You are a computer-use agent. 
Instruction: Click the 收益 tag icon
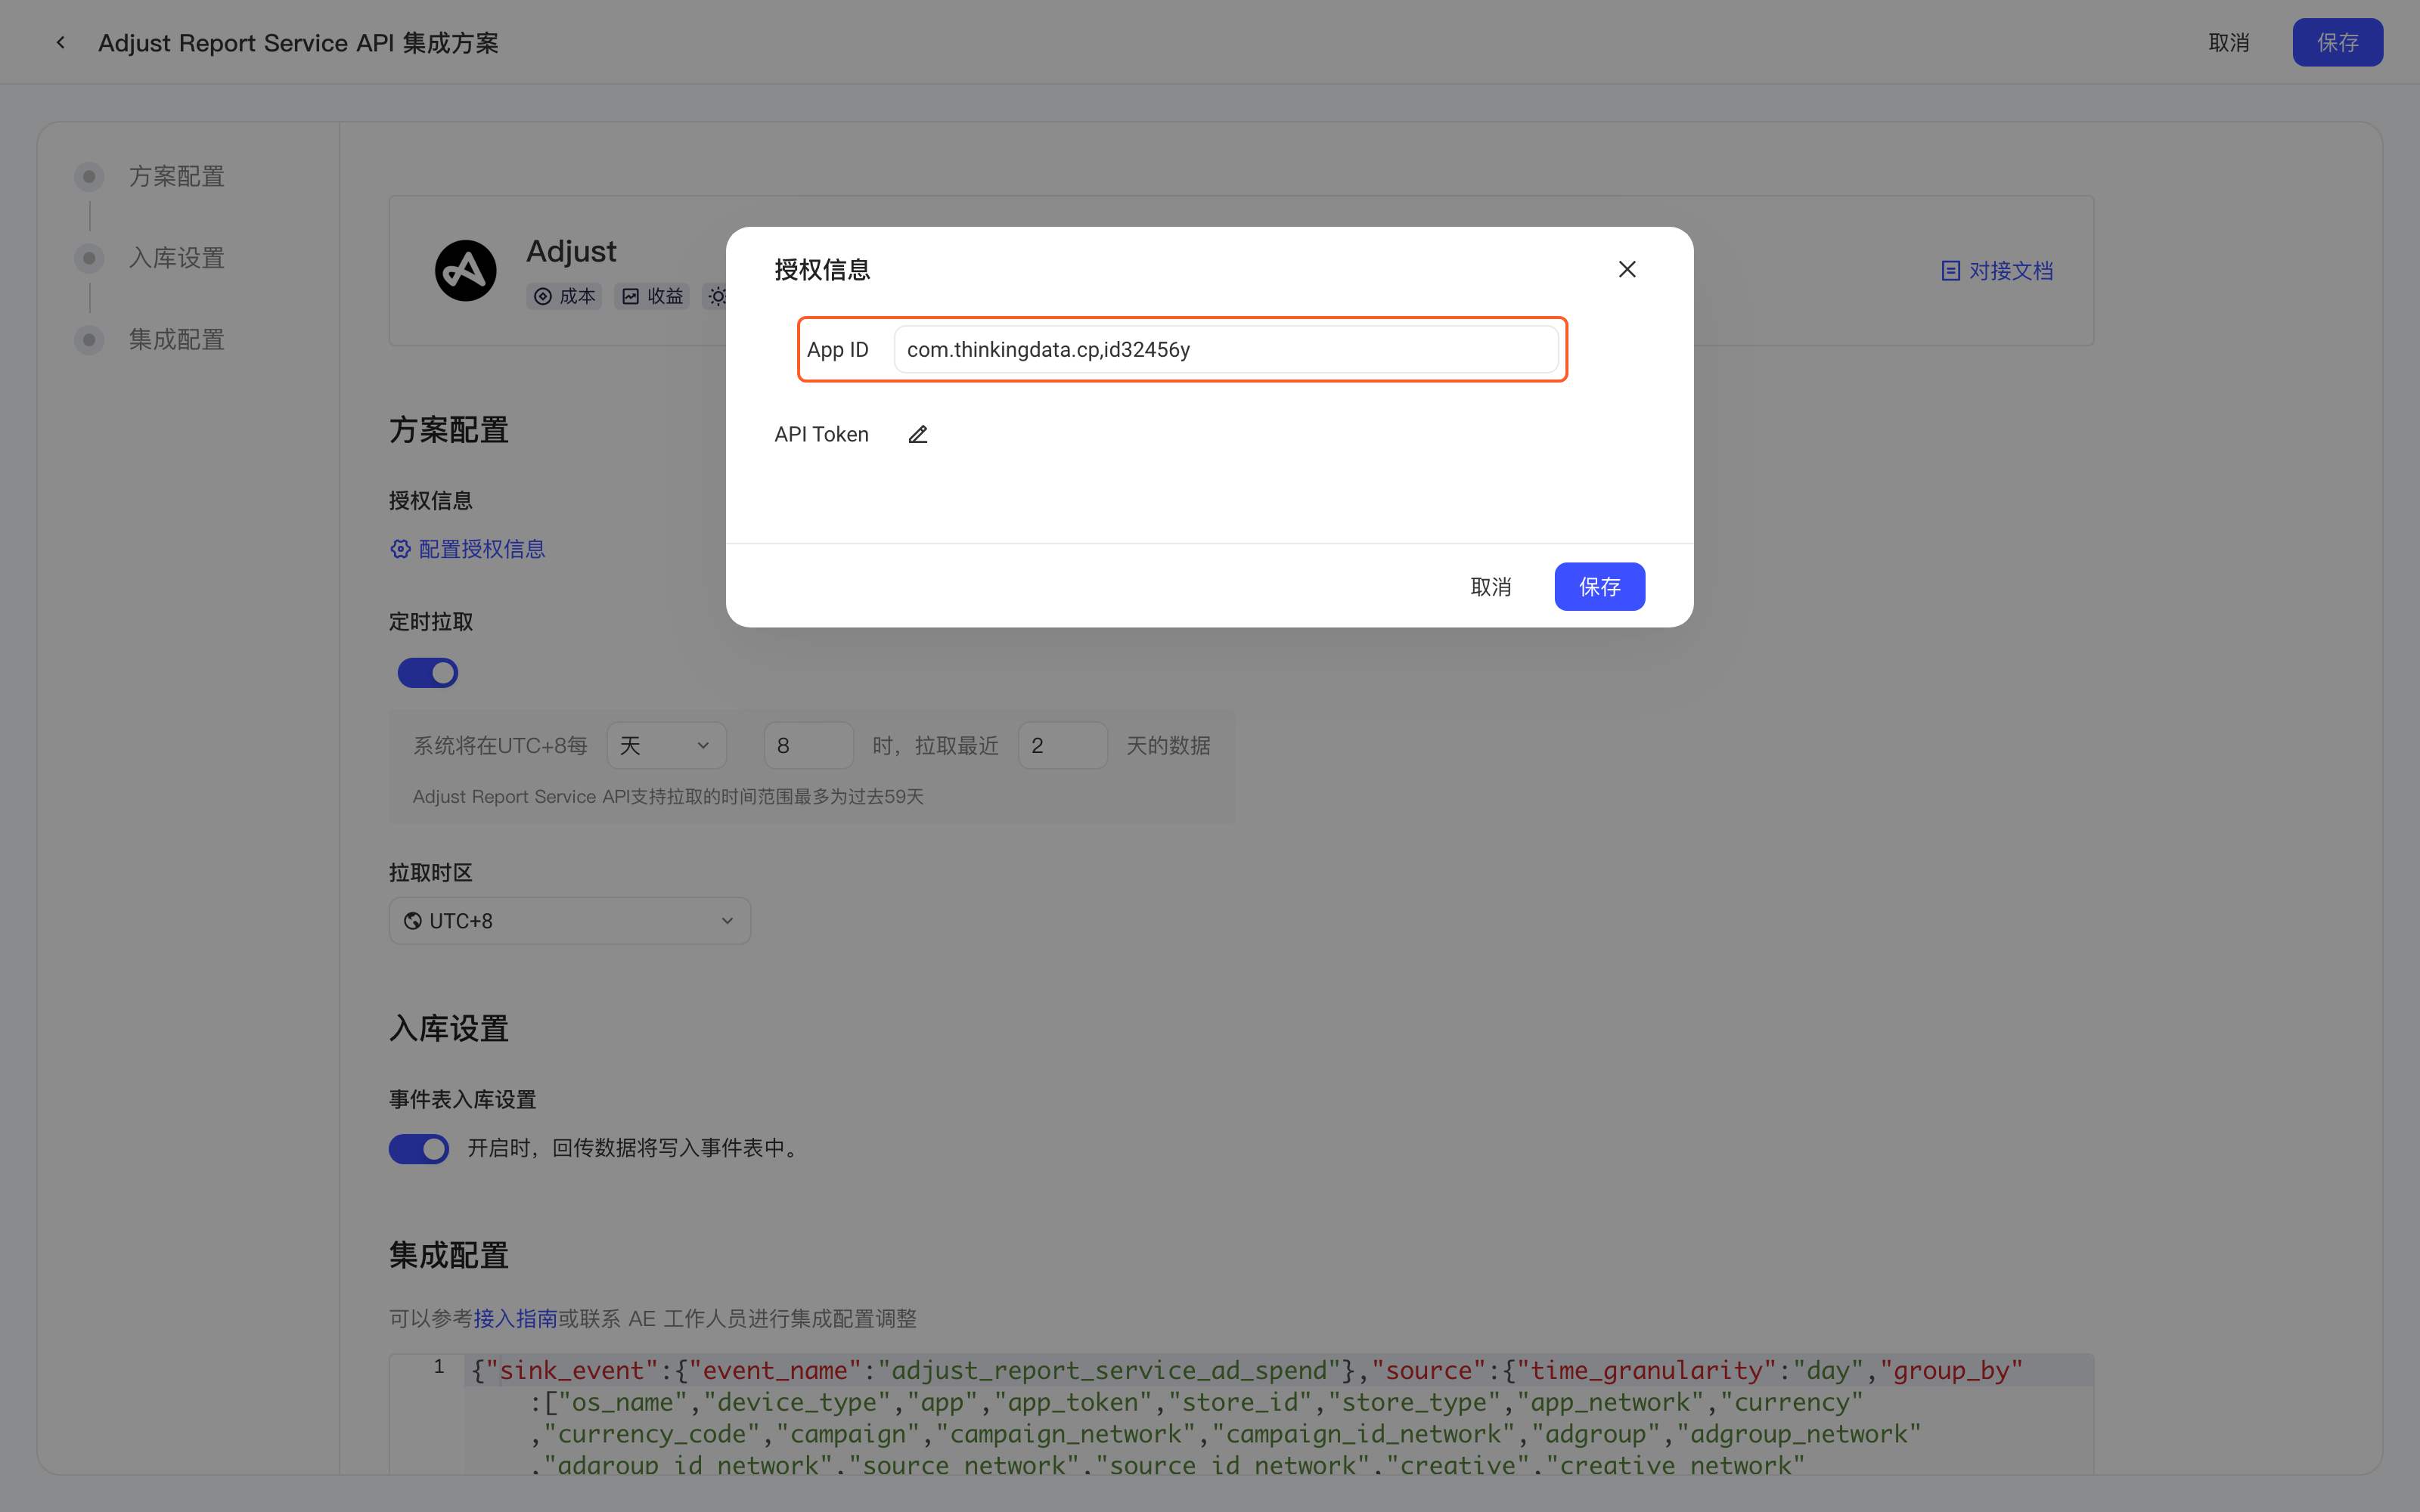[630, 296]
